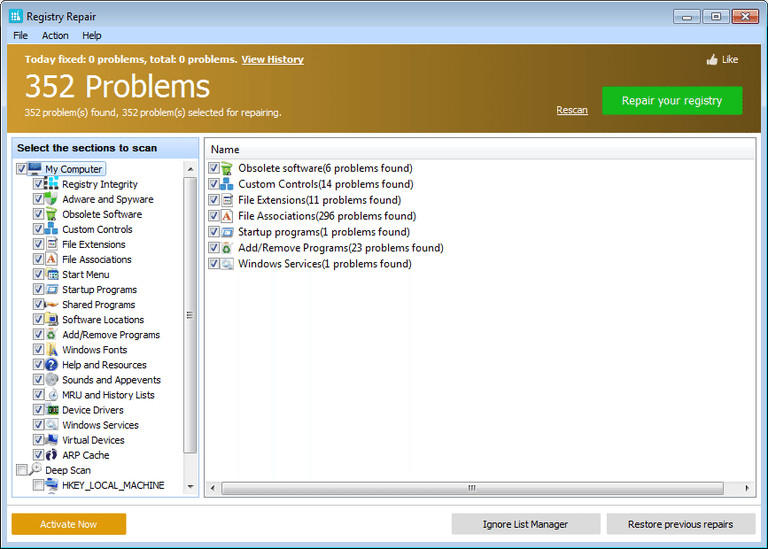
Task: Click the Adware and Spyware shield icon
Action: 51,199
